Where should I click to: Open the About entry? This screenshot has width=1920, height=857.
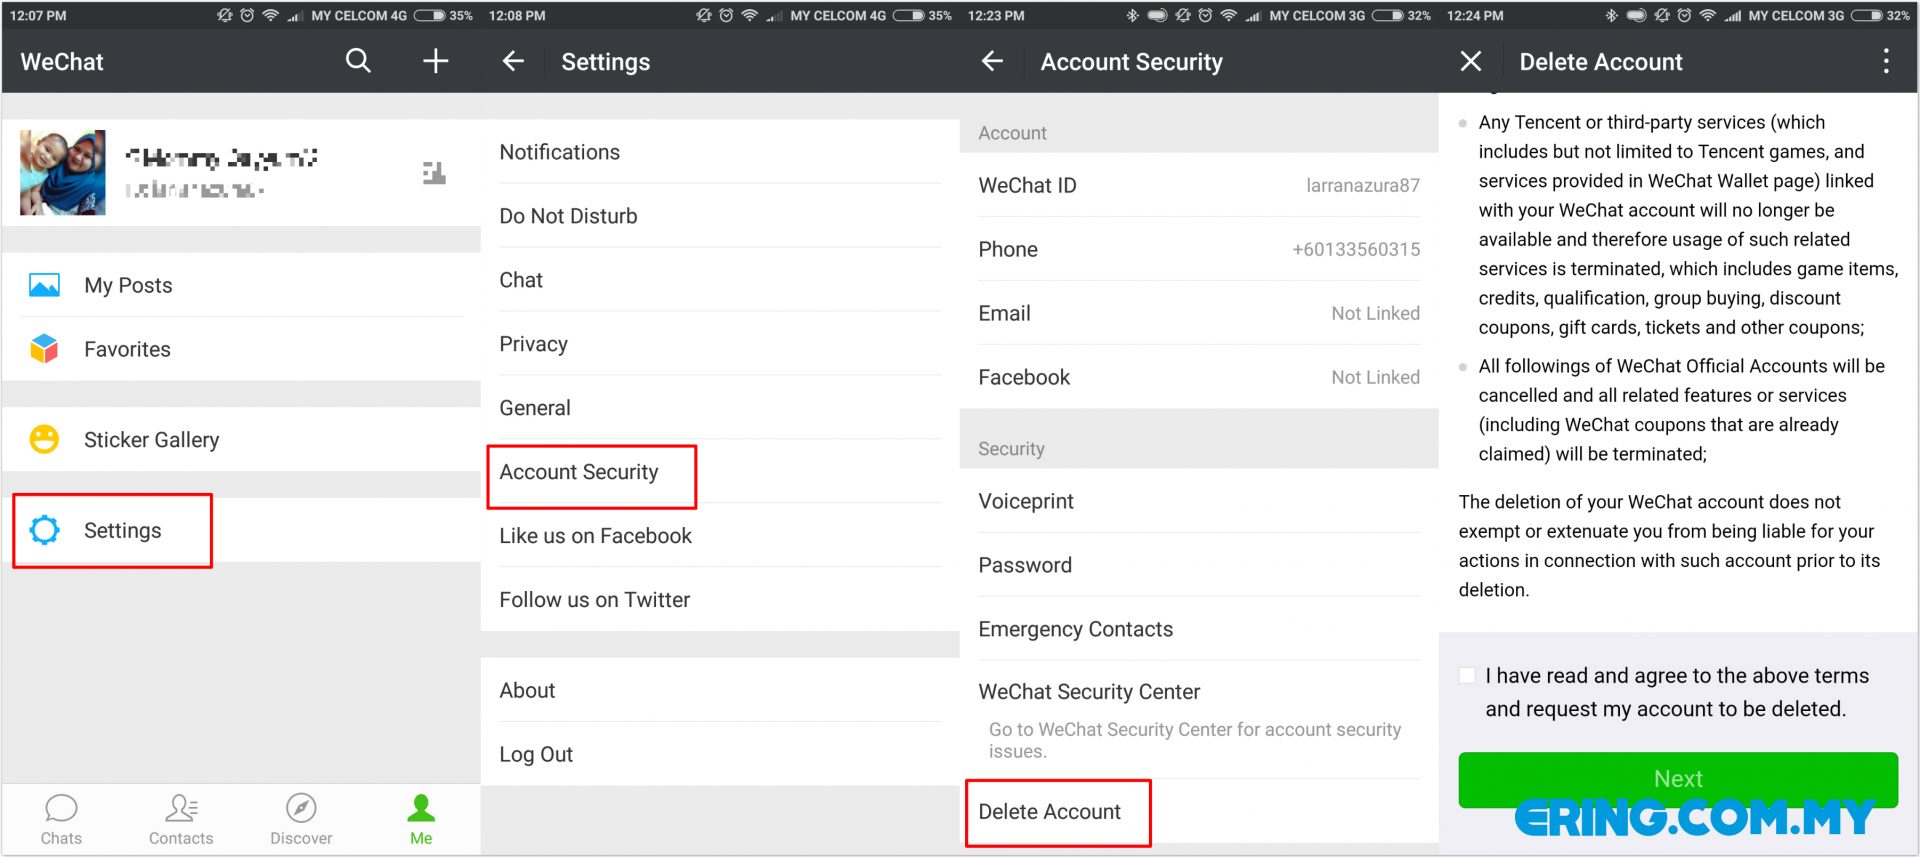(x=720, y=690)
